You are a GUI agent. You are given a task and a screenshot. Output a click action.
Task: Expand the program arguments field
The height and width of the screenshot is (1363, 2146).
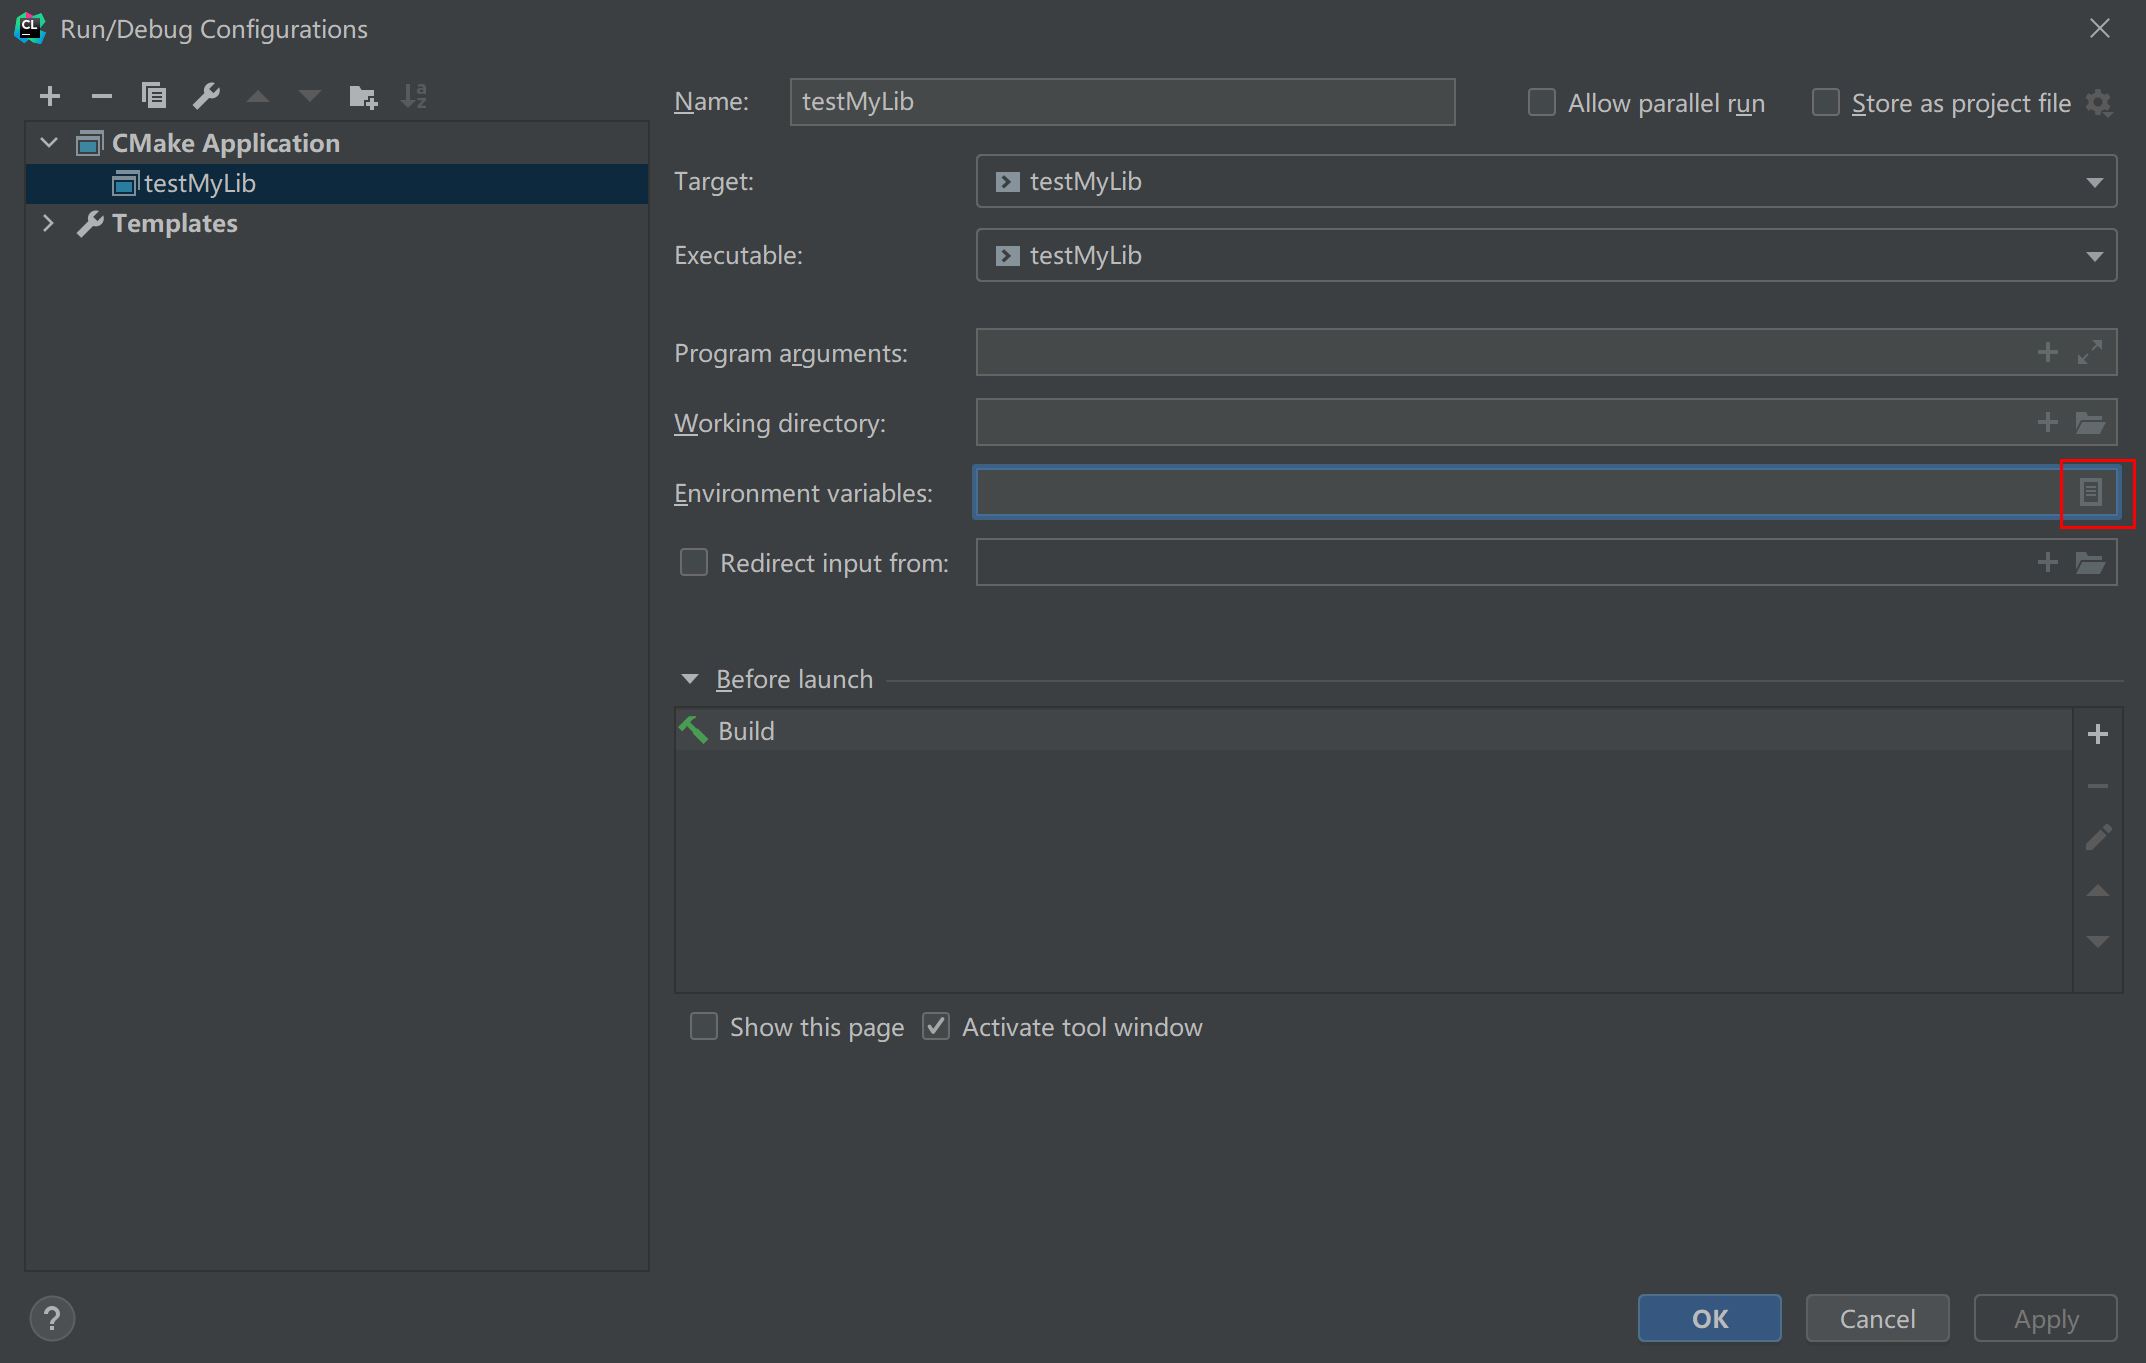point(2090,353)
